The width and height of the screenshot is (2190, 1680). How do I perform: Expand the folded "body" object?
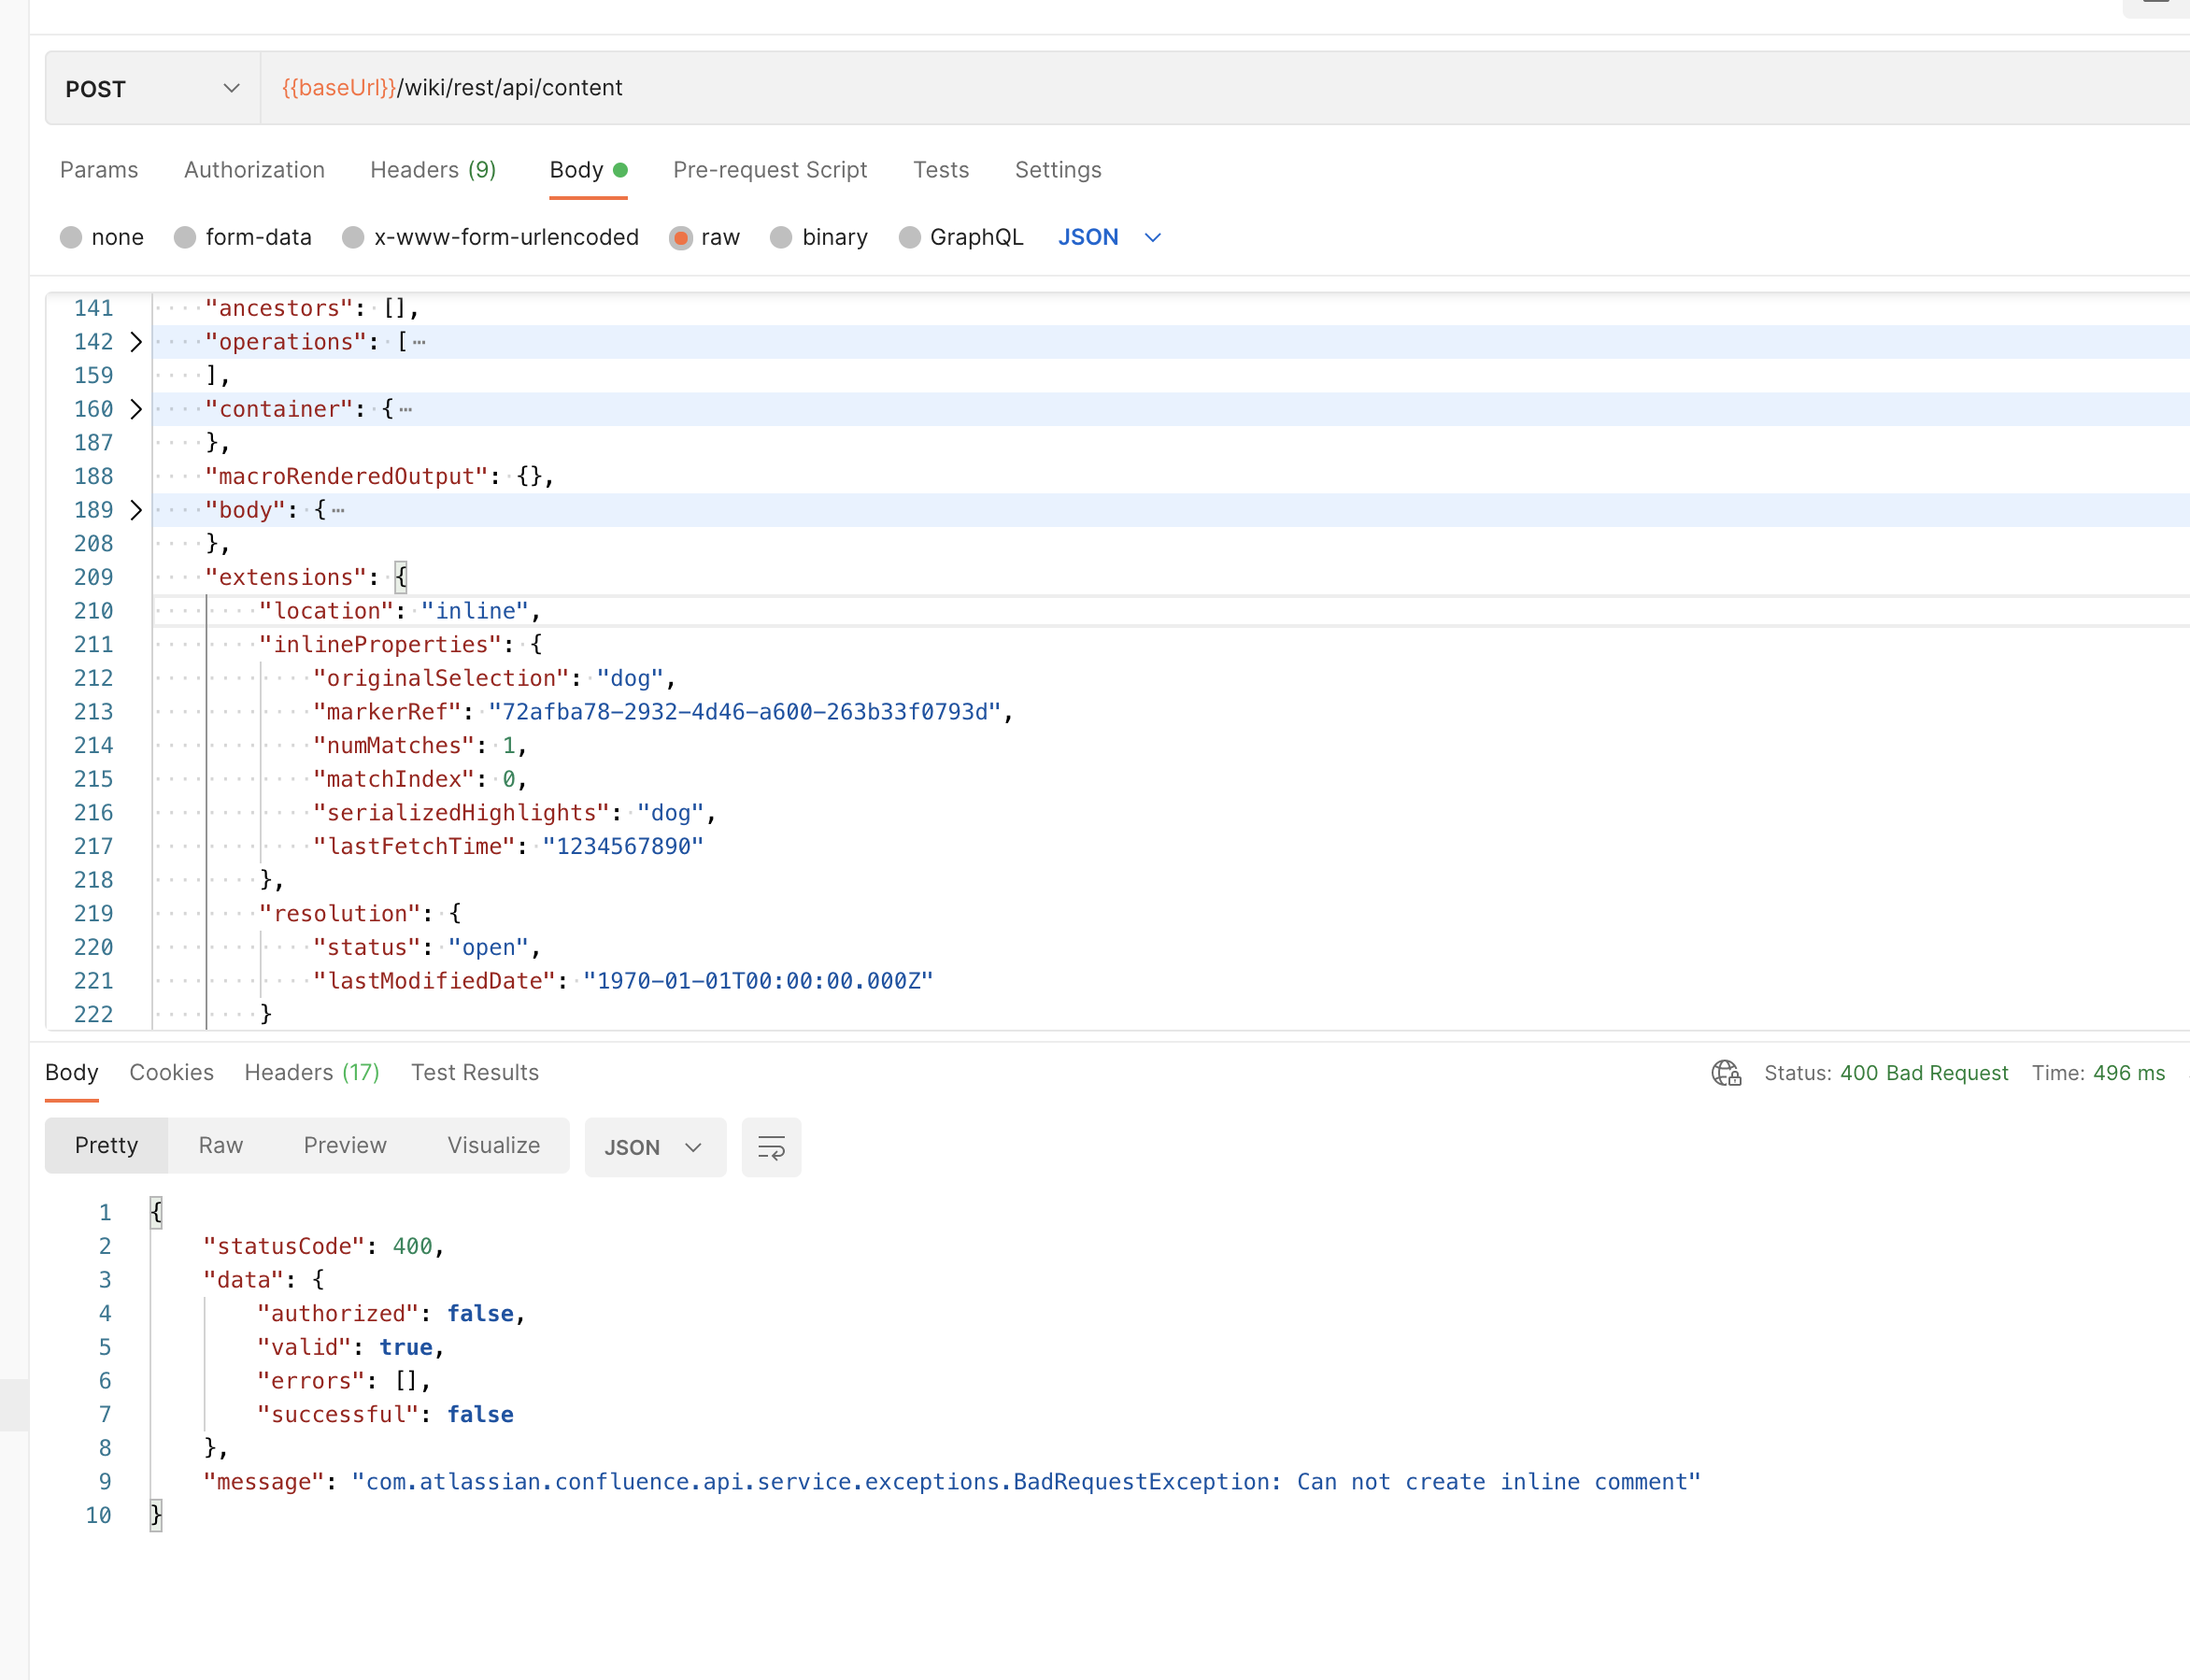(x=136, y=510)
